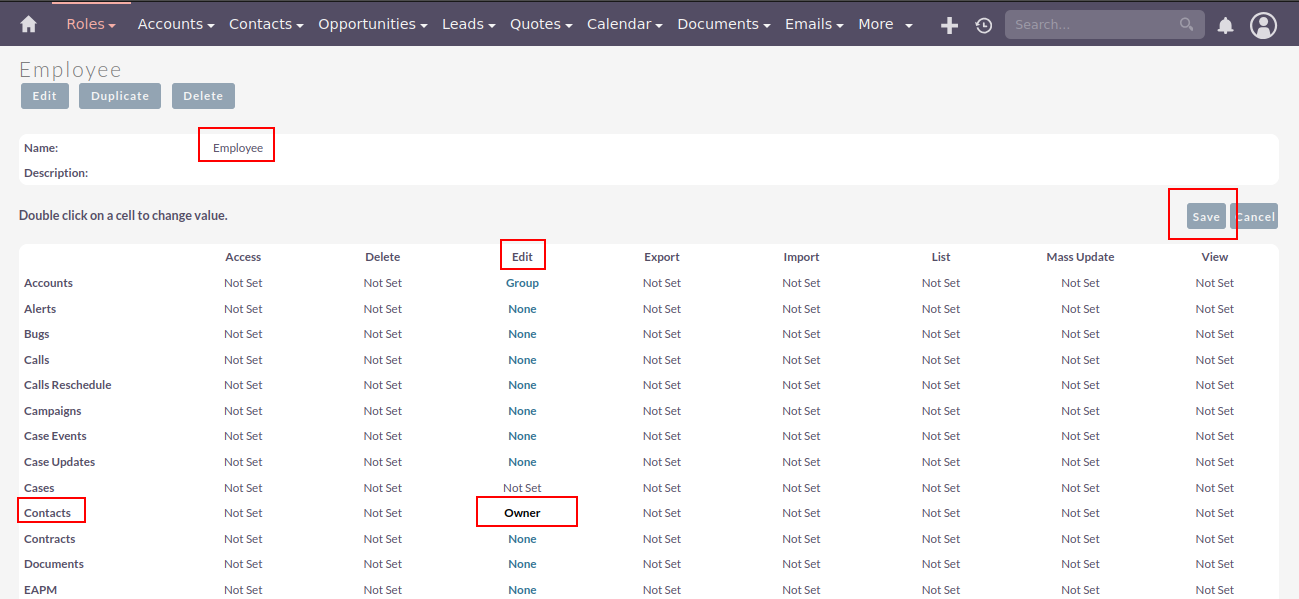Click the 'Case Updates' row label
Image resolution: width=1299 pixels, height=599 pixels.
tap(59, 462)
